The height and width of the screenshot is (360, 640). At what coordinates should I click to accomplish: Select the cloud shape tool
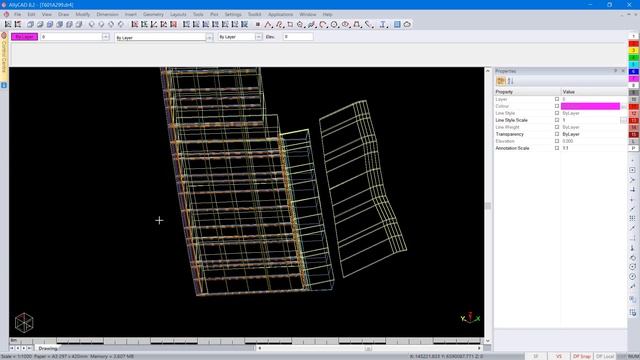(x=407, y=24)
